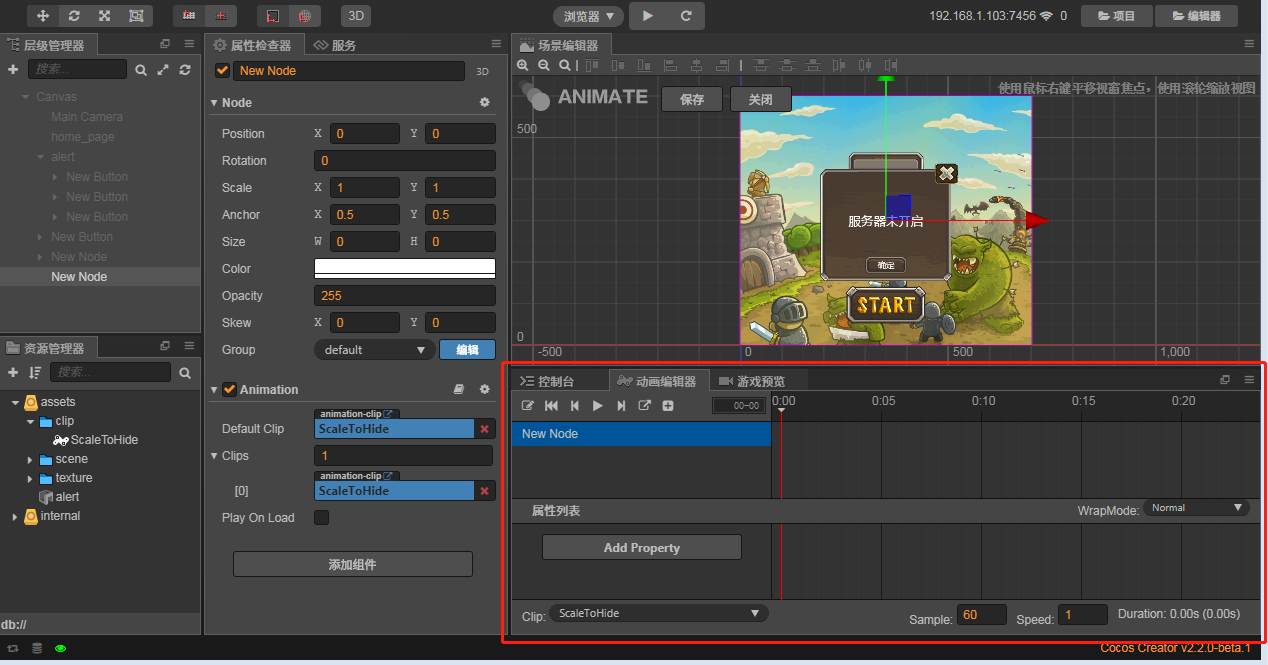Click the 保存 save button in scene
This screenshot has width=1268, height=665.
tap(692, 100)
